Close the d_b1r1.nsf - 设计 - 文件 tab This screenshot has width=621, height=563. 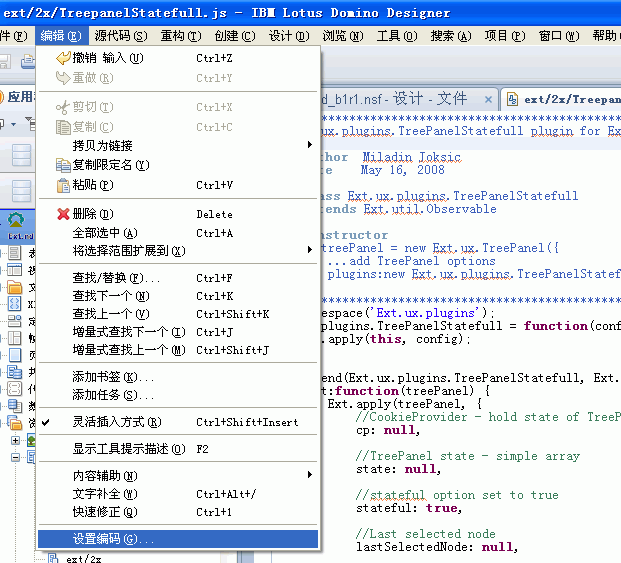coord(488,99)
